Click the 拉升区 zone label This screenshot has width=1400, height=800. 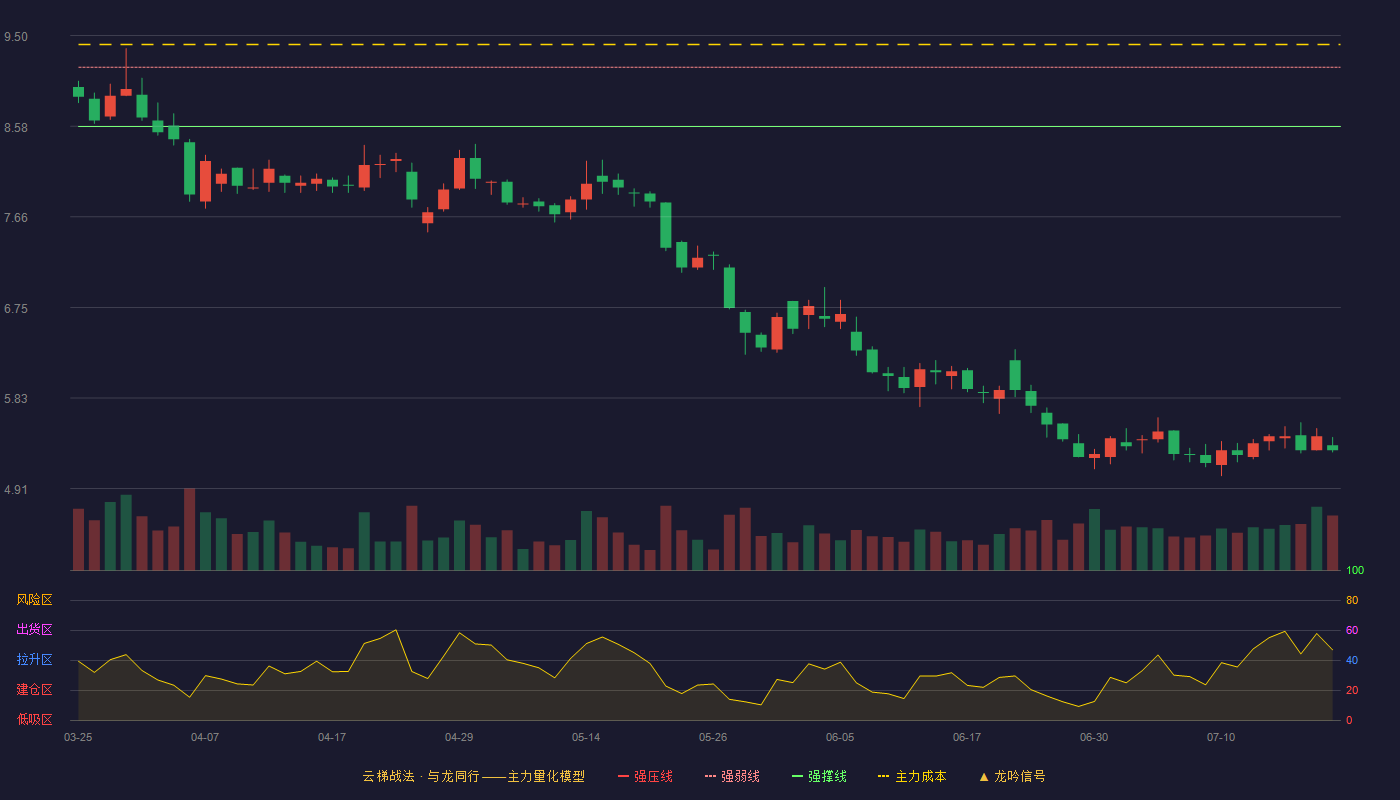pos(34,660)
